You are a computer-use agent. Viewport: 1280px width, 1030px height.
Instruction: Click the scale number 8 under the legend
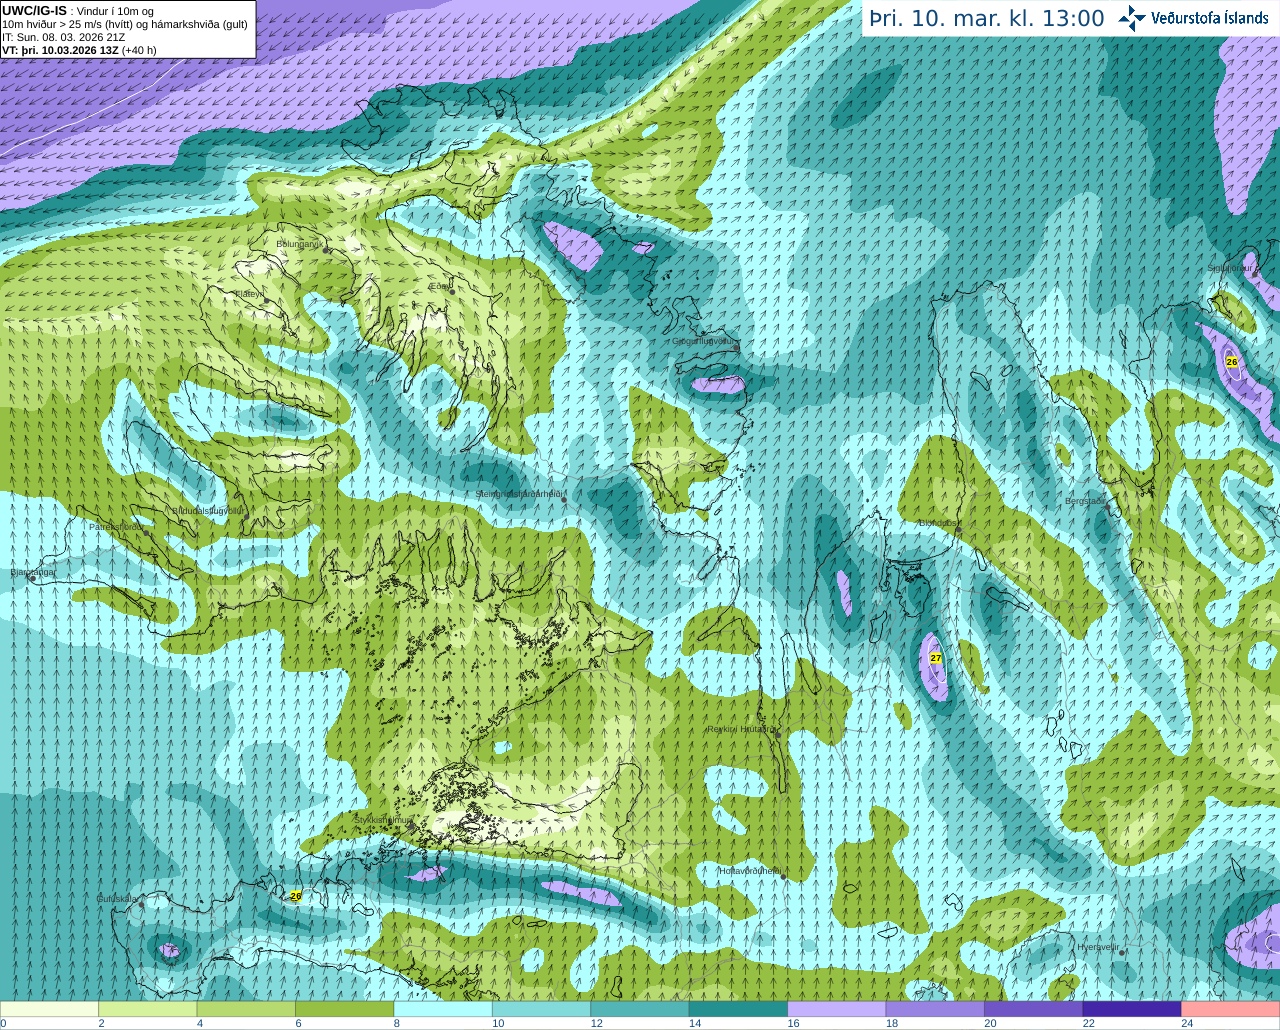(396, 1023)
